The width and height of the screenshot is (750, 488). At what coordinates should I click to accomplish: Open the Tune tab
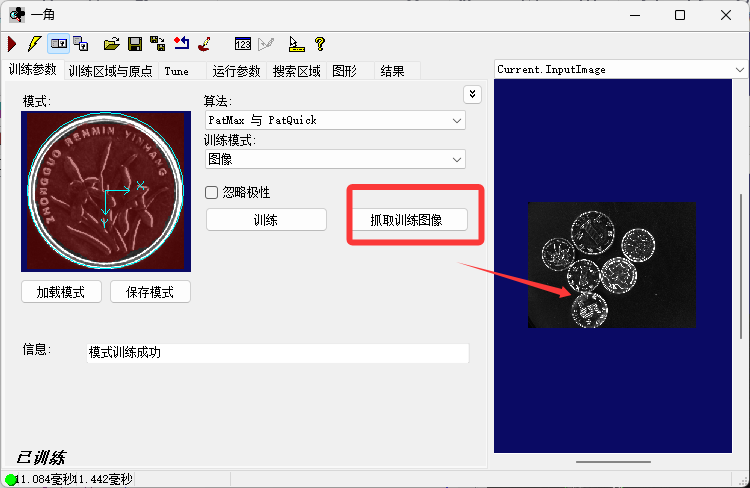(176, 71)
